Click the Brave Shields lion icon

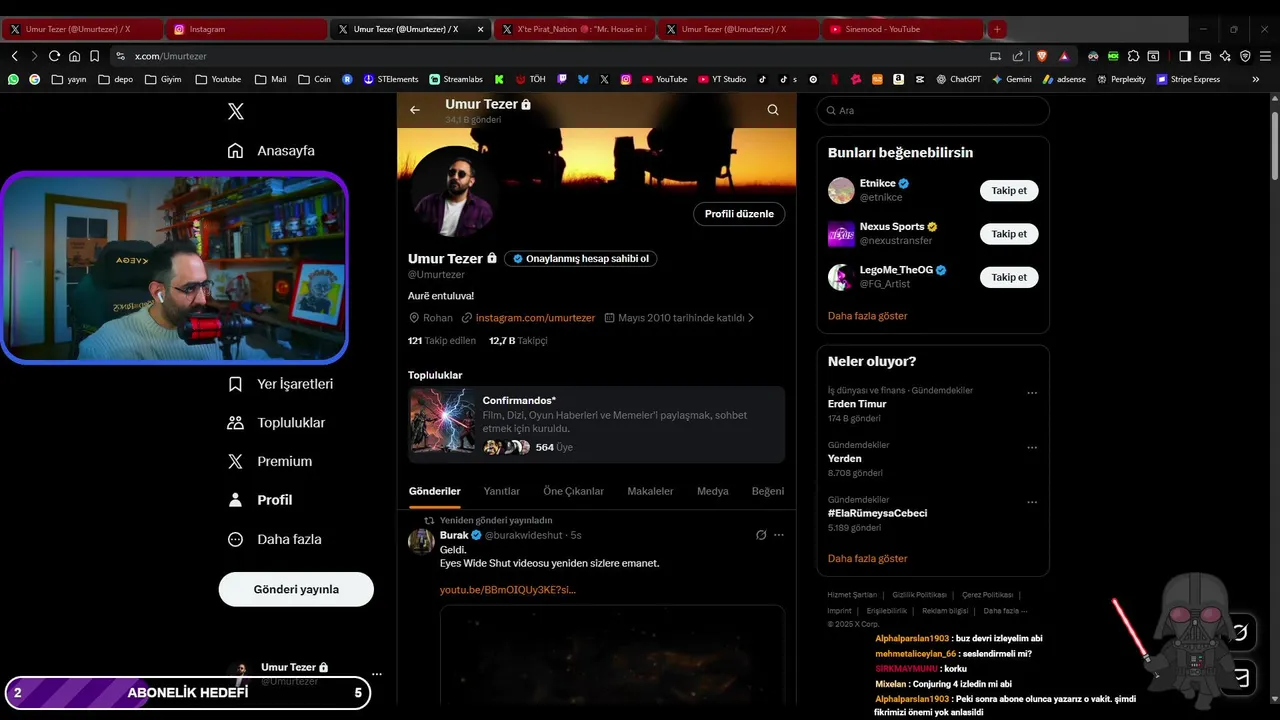[x=1040, y=56]
